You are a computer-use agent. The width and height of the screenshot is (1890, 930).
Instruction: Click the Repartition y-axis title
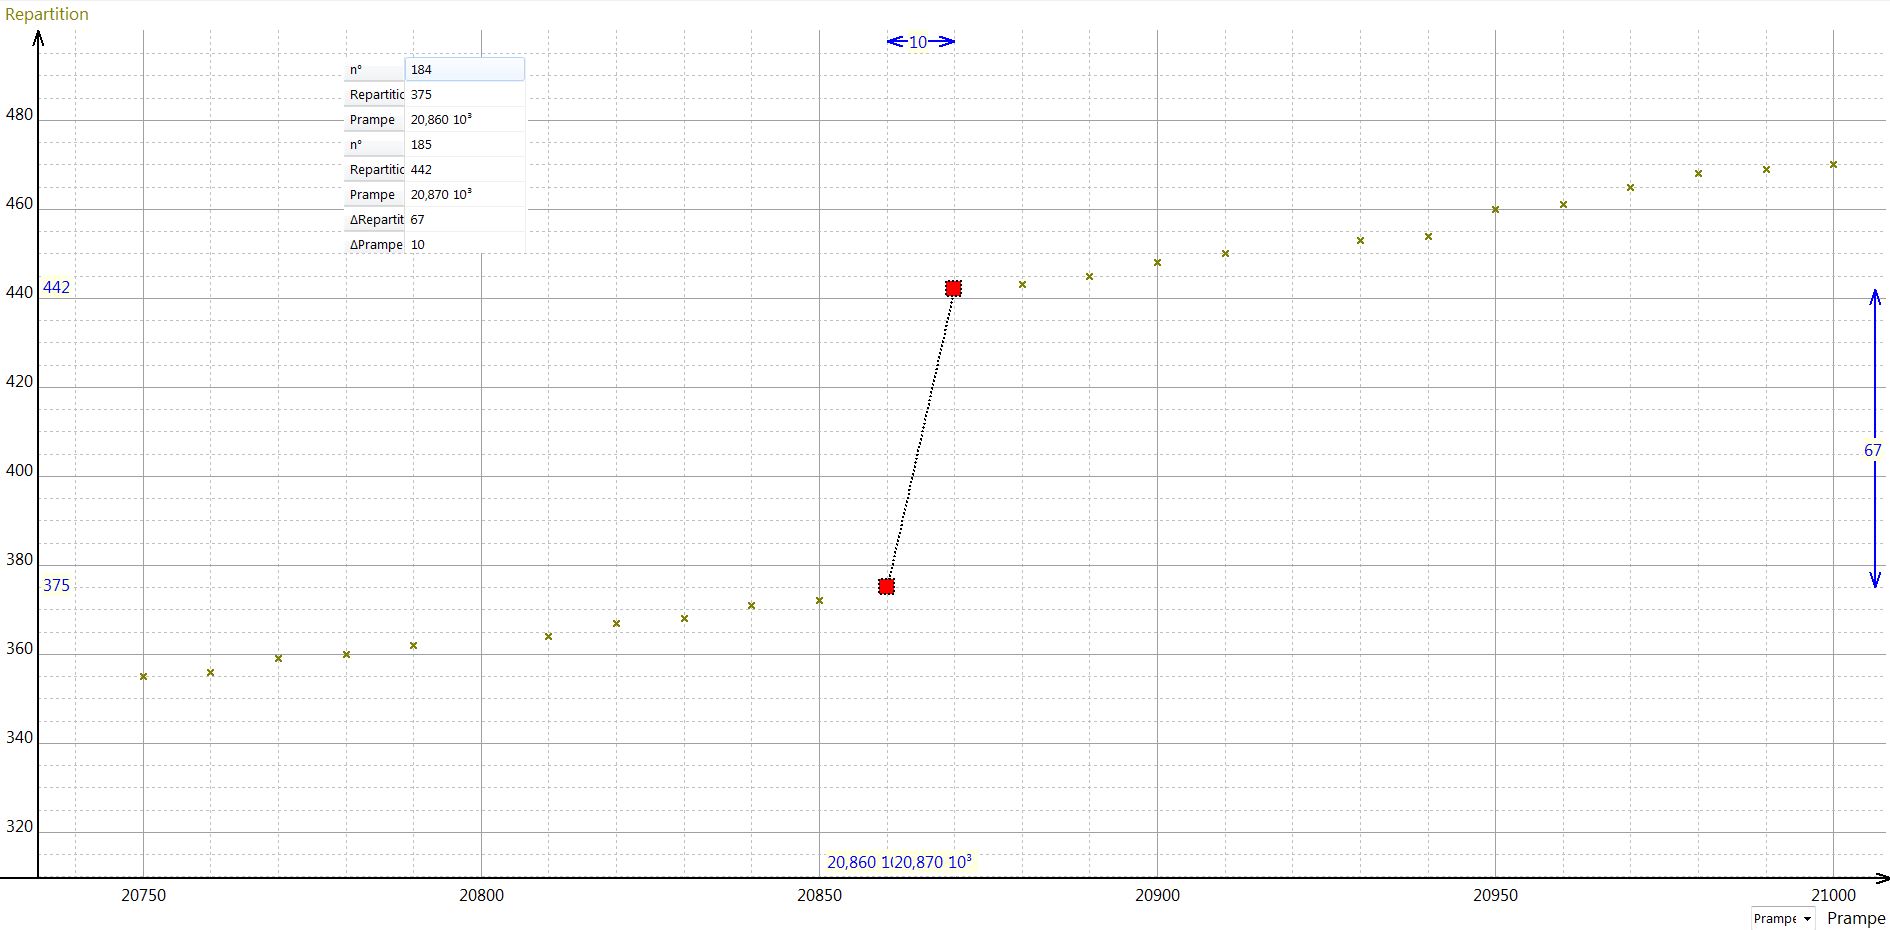tap(47, 14)
